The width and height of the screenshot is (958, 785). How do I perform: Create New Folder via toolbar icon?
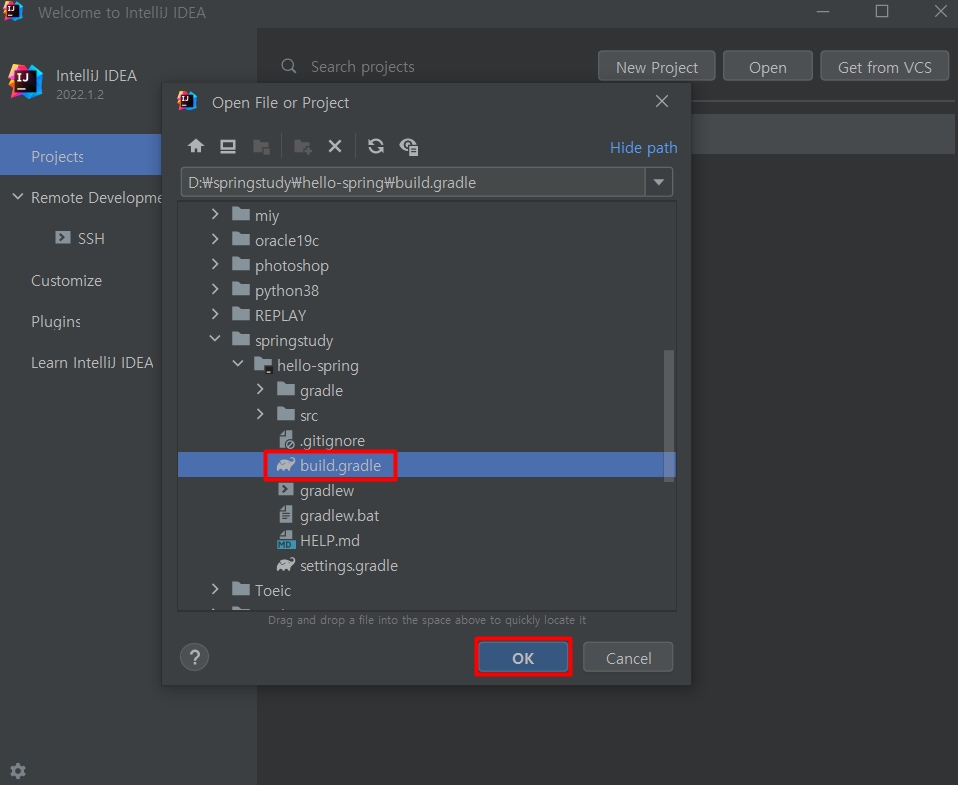[302, 147]
